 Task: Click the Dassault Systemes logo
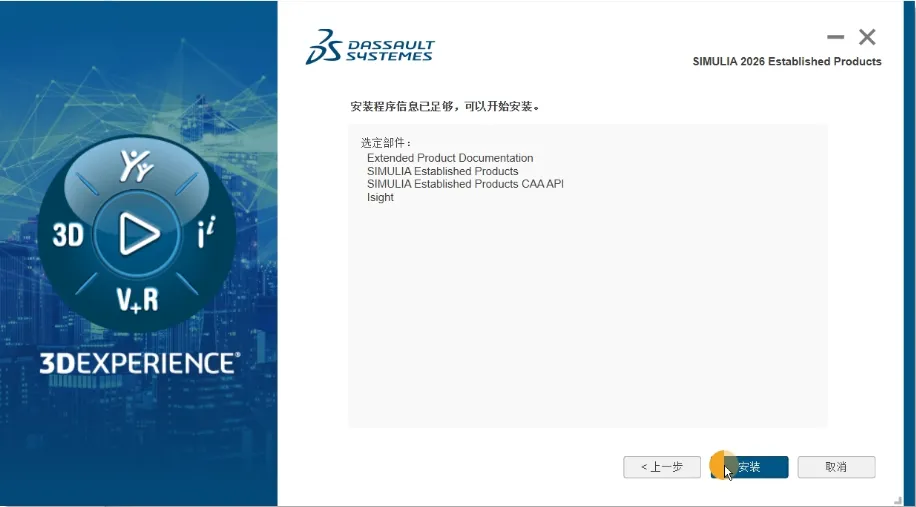(x=370, y=47)
